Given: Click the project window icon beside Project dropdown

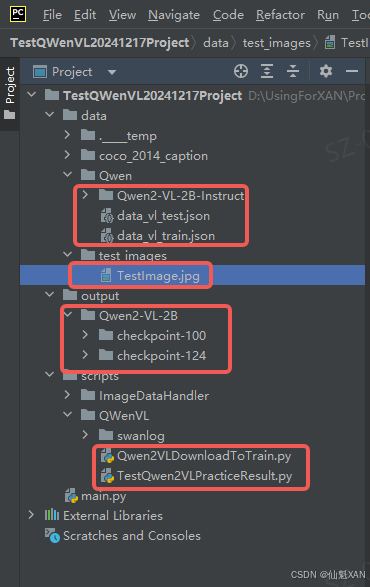Looking at the screenshot, I should point(40,72).
